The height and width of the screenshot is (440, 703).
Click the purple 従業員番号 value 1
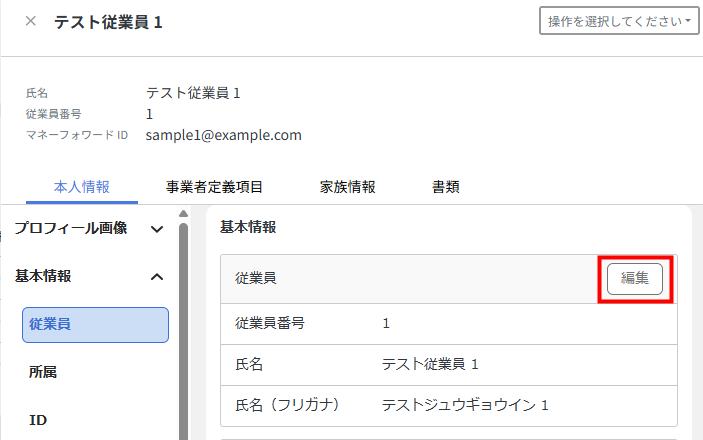tap(386, 323)
